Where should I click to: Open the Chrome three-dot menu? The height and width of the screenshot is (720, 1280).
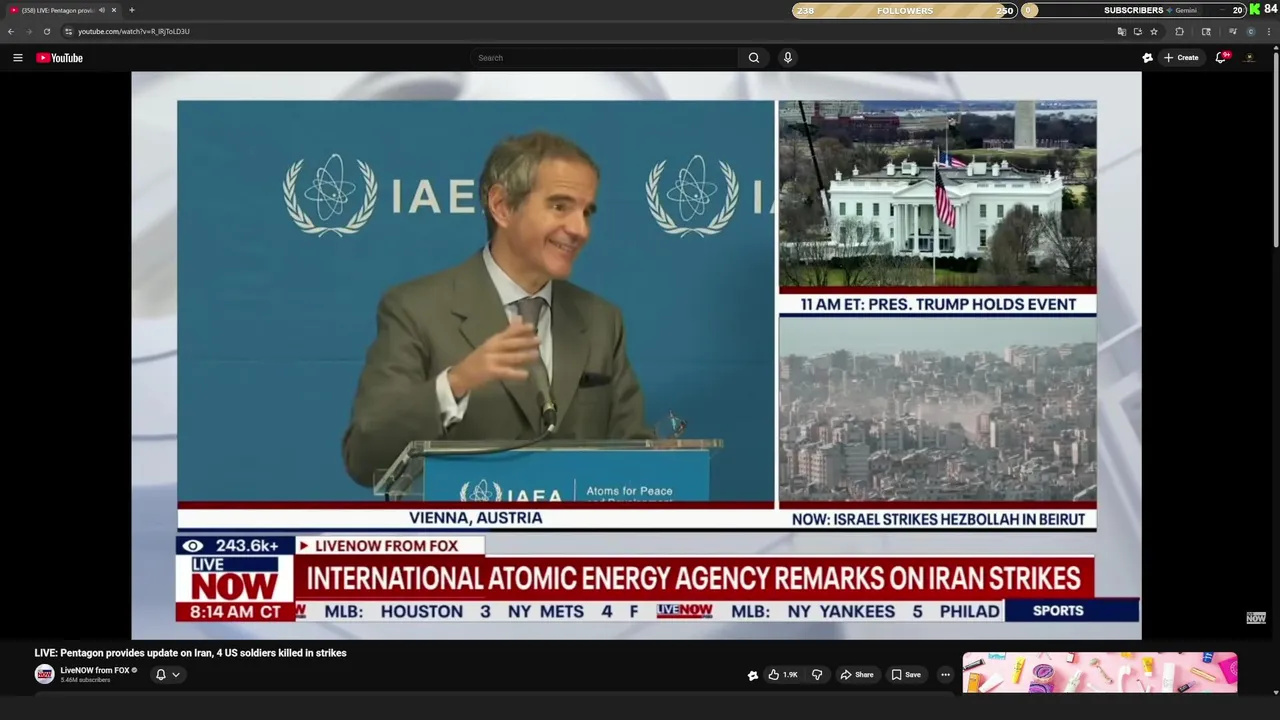click(1269, 31)
